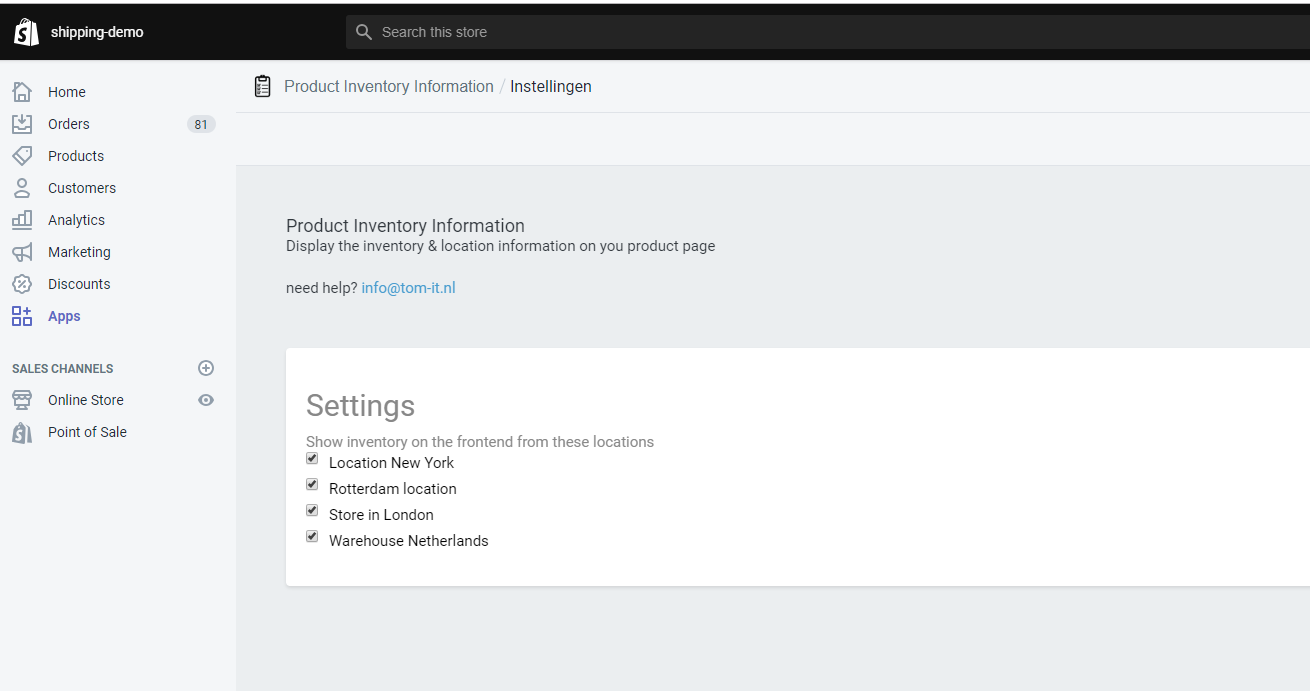Click the Marketing megaphone icon
Image resolution: width=1310 pixels, height=691 pixels.
(x=22, y=252)
